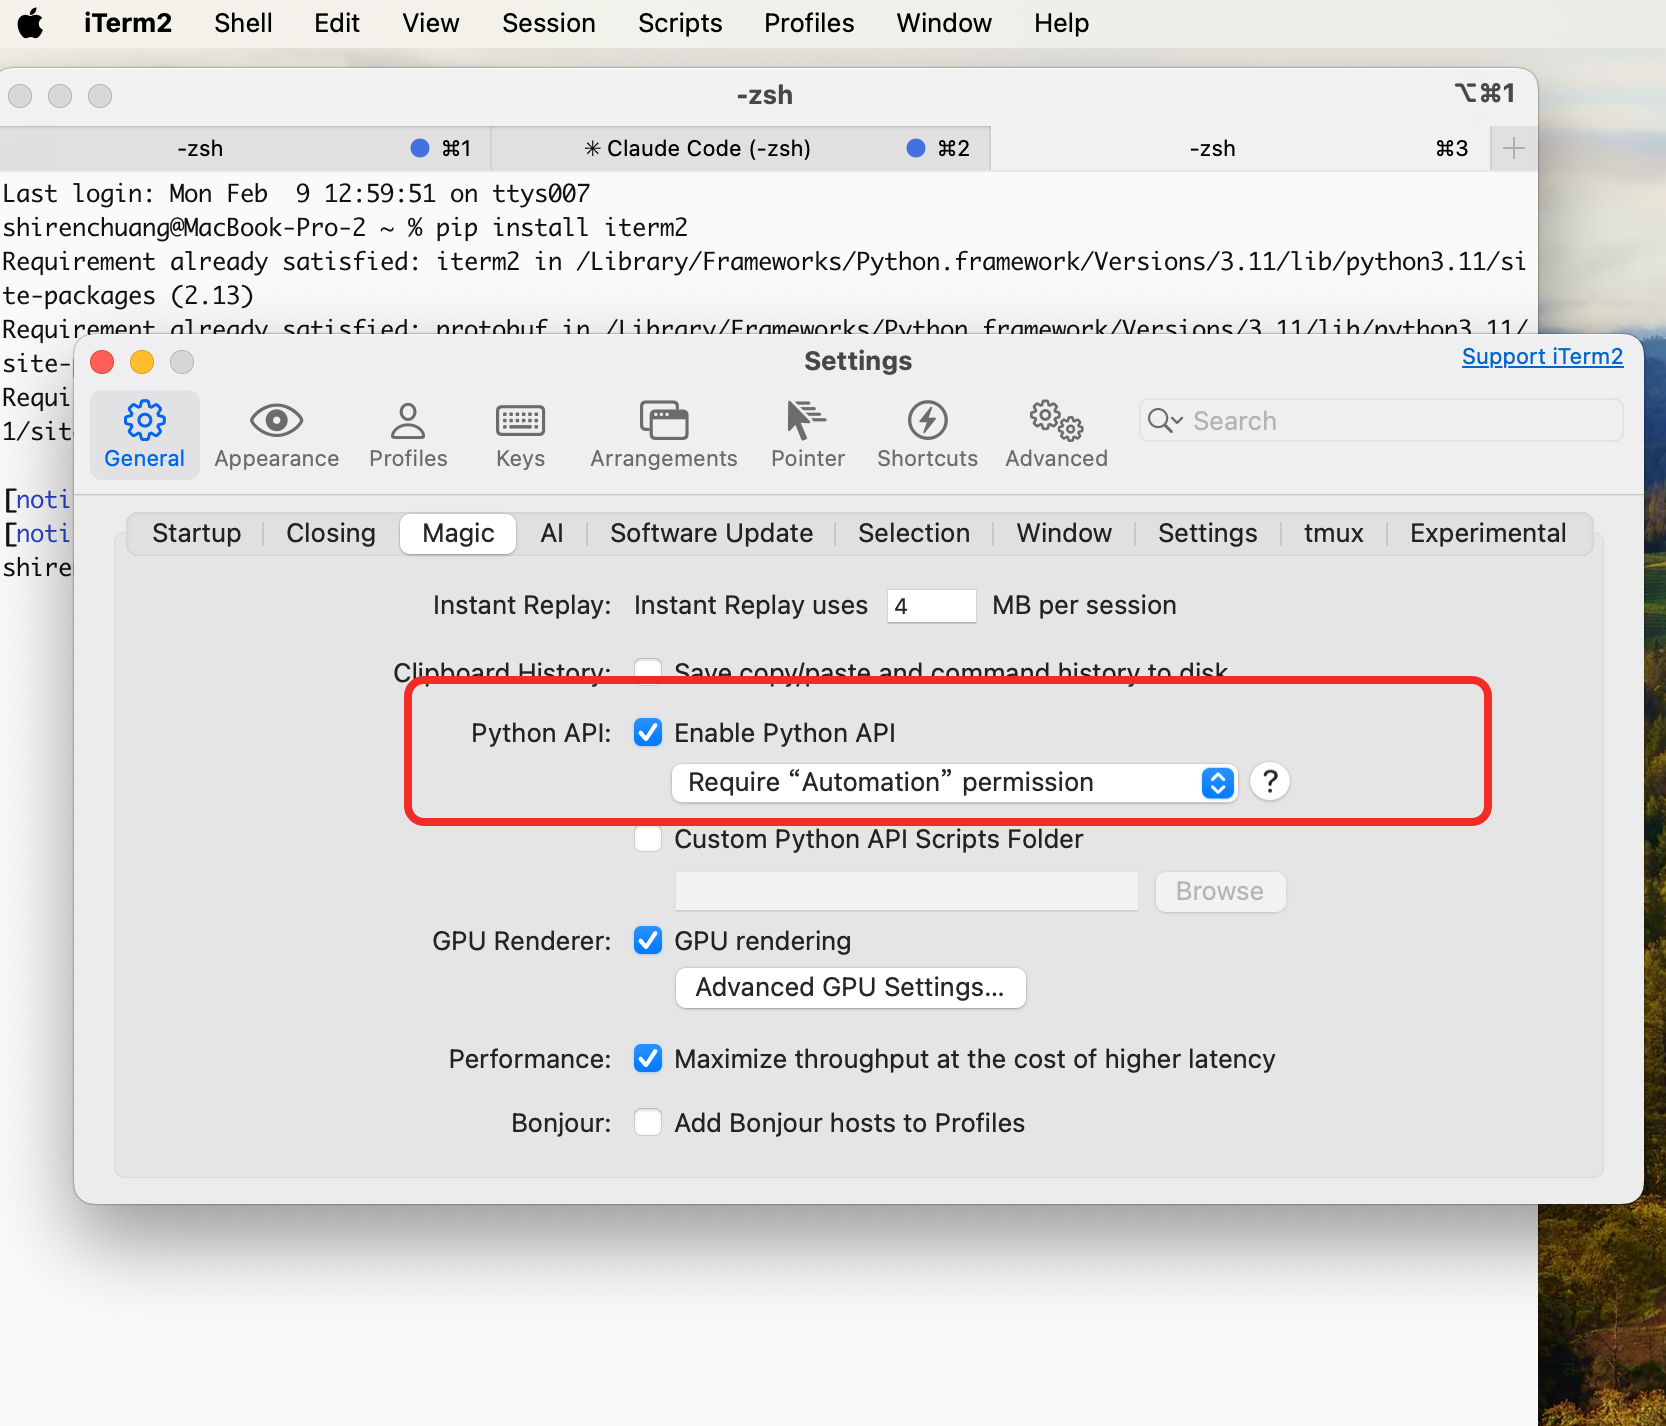Switch to the Closing tab
The height and width of the screenshot is (1426, 1666).
point(331,533)
